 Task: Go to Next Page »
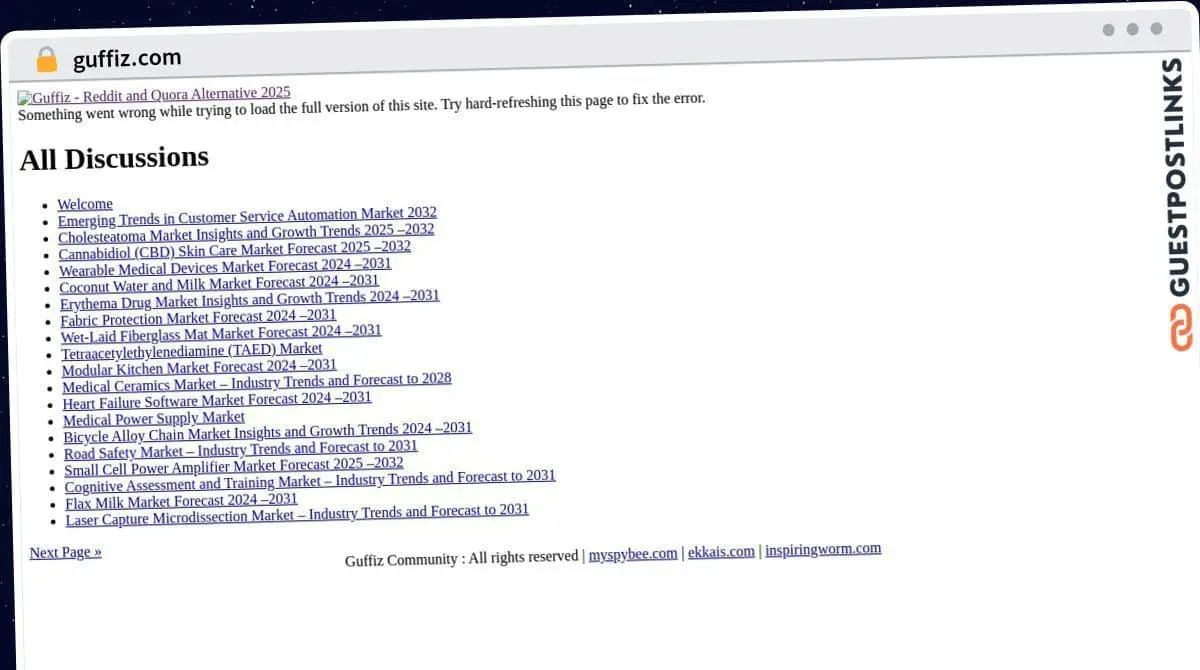(66, 552)
